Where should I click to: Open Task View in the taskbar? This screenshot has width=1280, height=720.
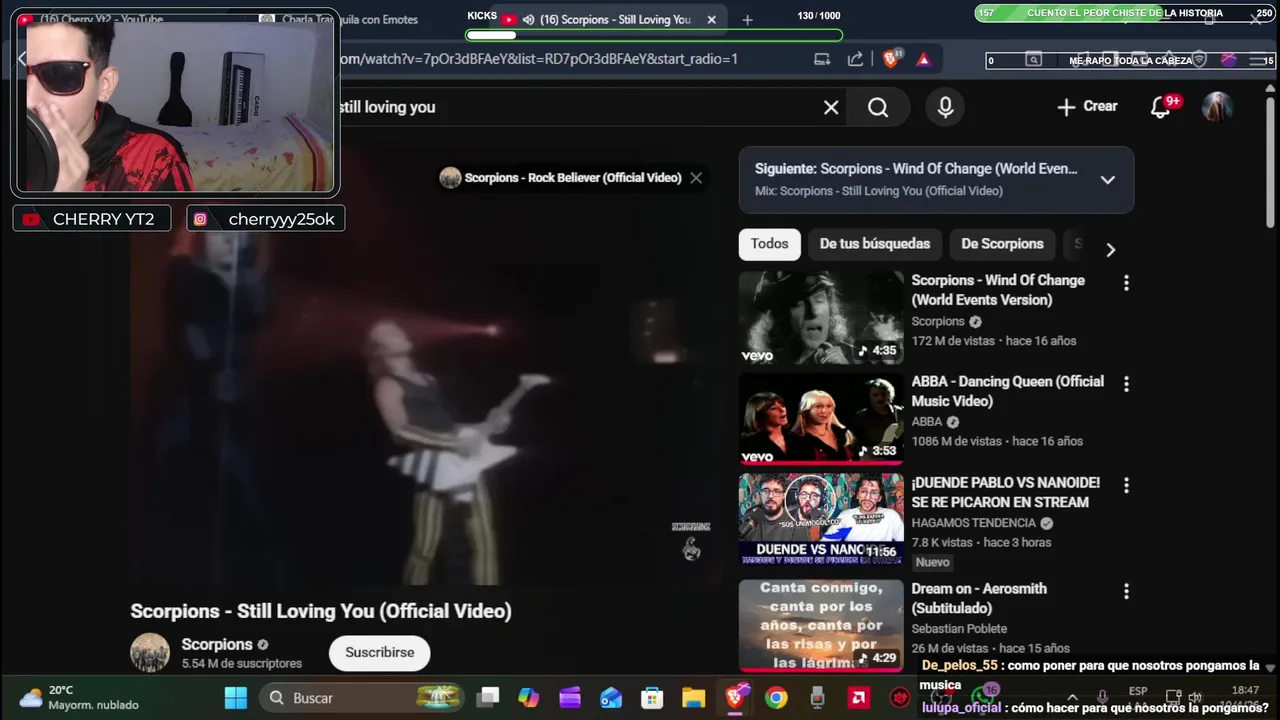click(488, 698)
